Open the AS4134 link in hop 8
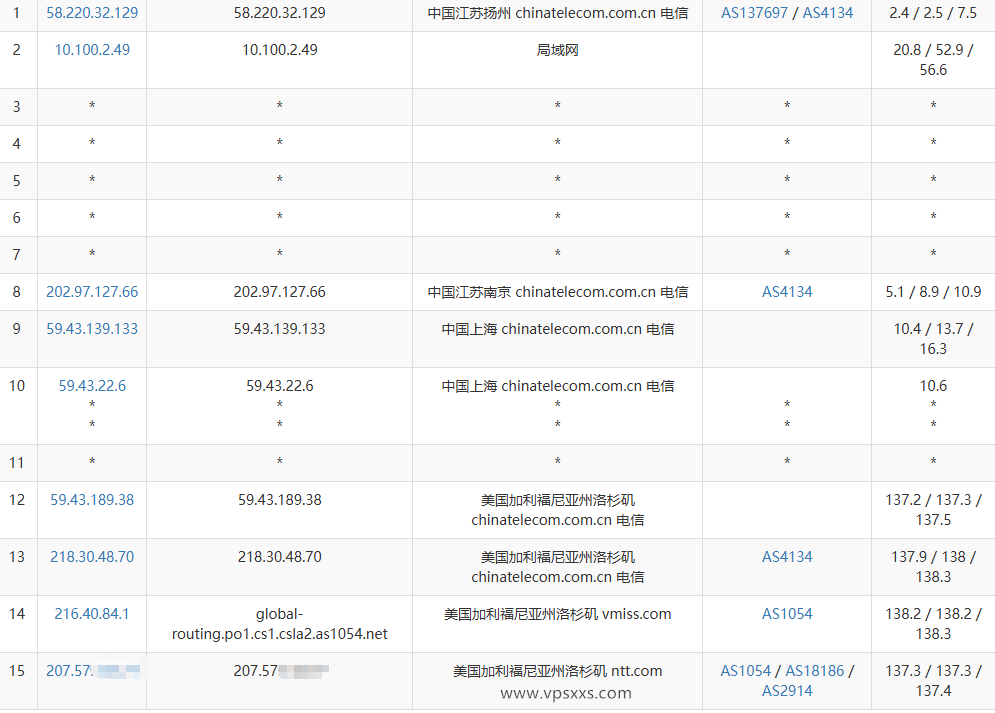 (x=787, y=292)
